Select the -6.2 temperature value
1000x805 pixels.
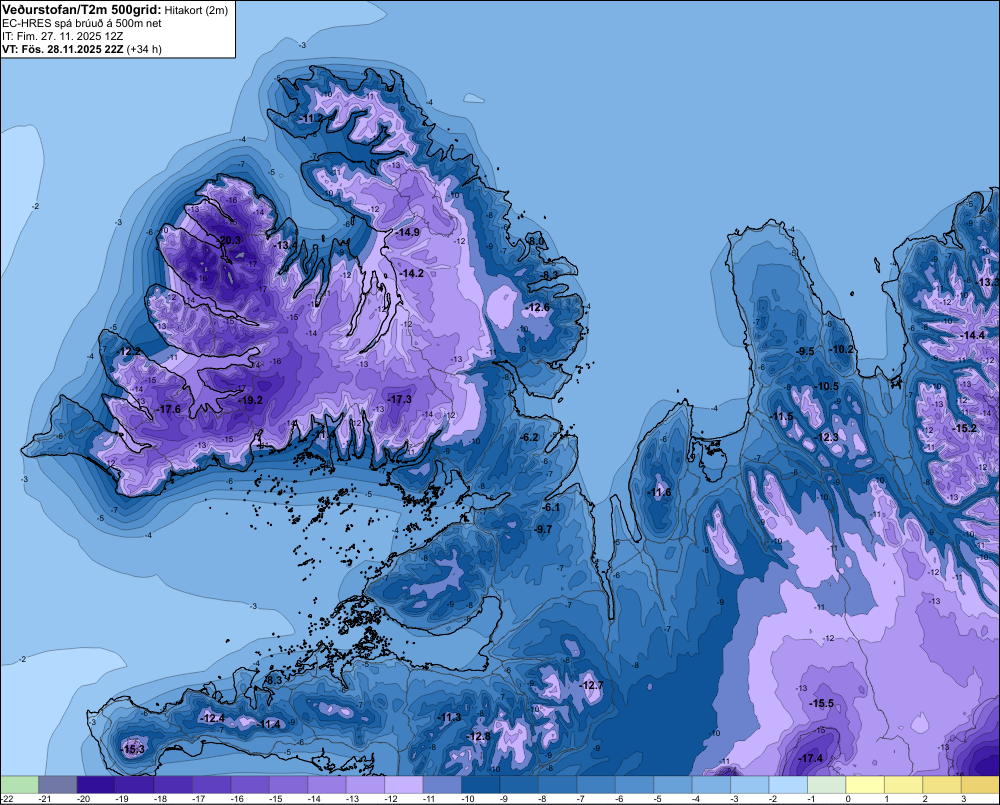[529, 438]
